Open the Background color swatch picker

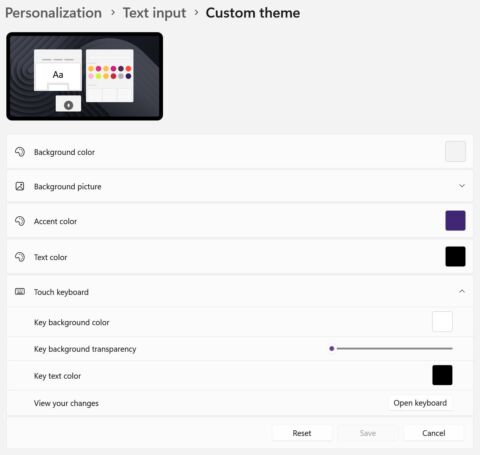(455, 151)
